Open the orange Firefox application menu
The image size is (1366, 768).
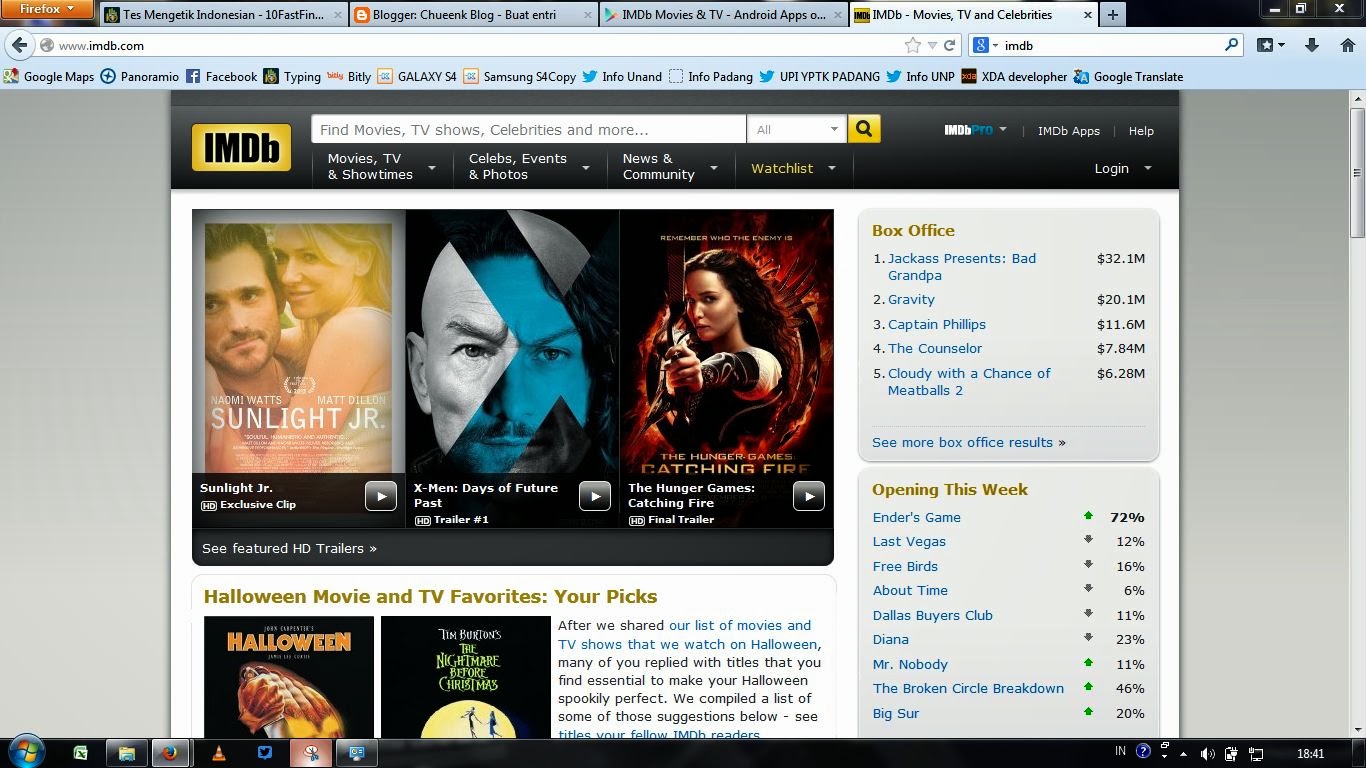[47, 10]
